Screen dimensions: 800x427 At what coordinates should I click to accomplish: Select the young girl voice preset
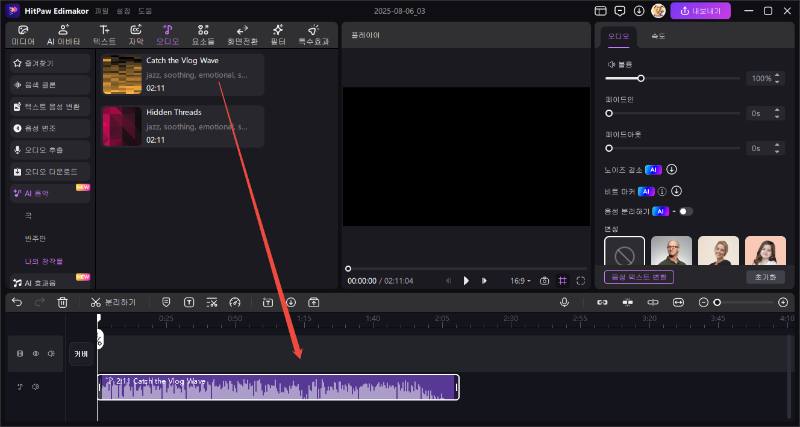tap(765, 250)
